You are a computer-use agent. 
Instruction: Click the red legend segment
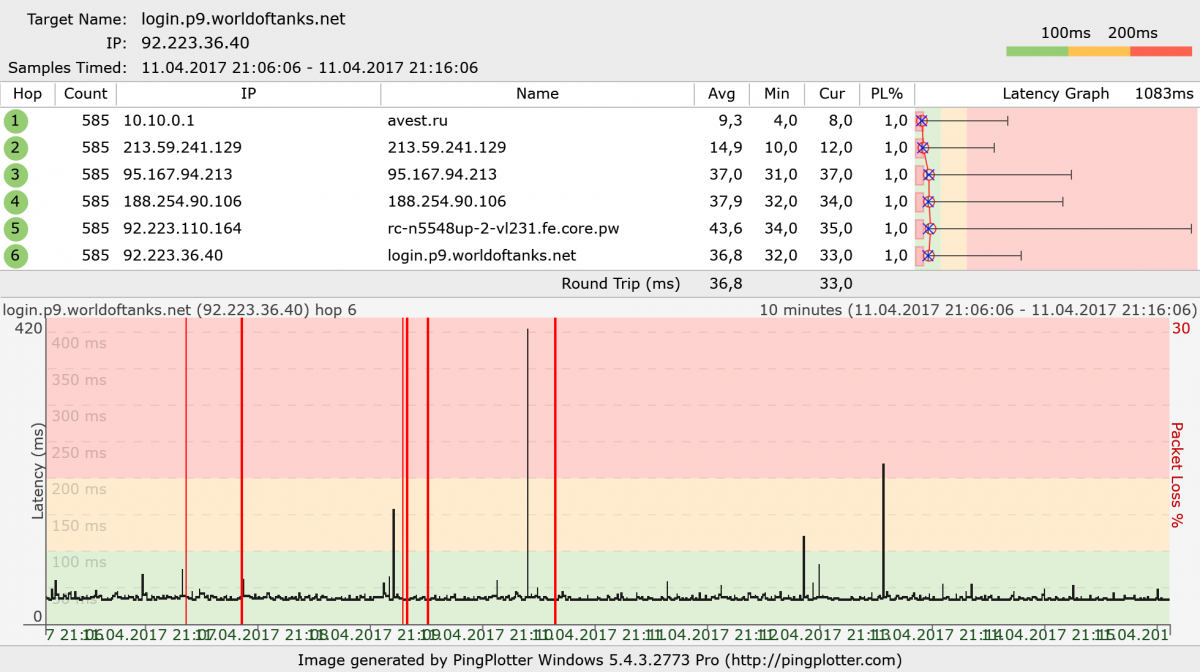(x=1161, y=51)
